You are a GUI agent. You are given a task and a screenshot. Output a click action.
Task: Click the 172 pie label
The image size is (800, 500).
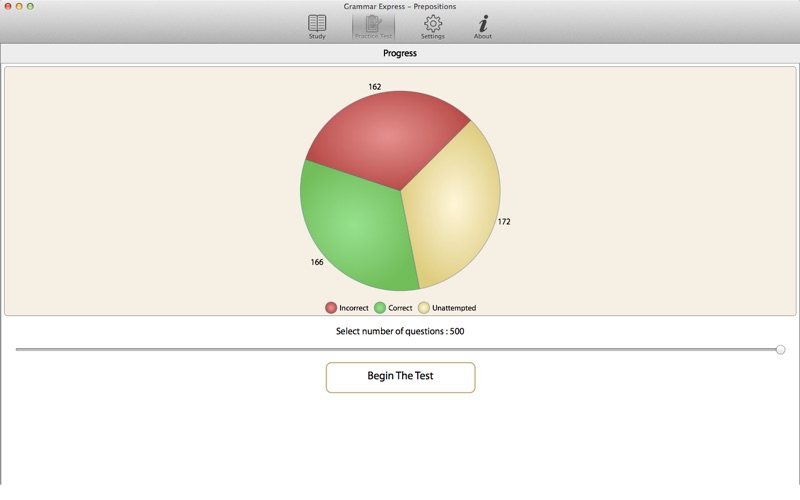pos(504,221)
